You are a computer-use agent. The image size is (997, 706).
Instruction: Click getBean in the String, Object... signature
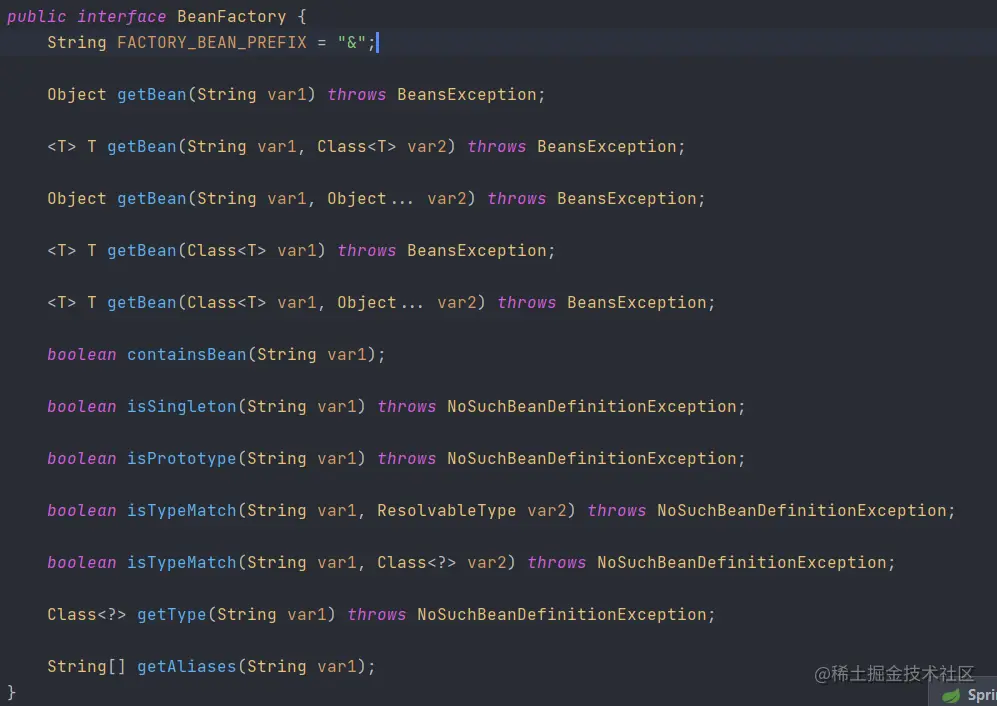click(152, 199)
